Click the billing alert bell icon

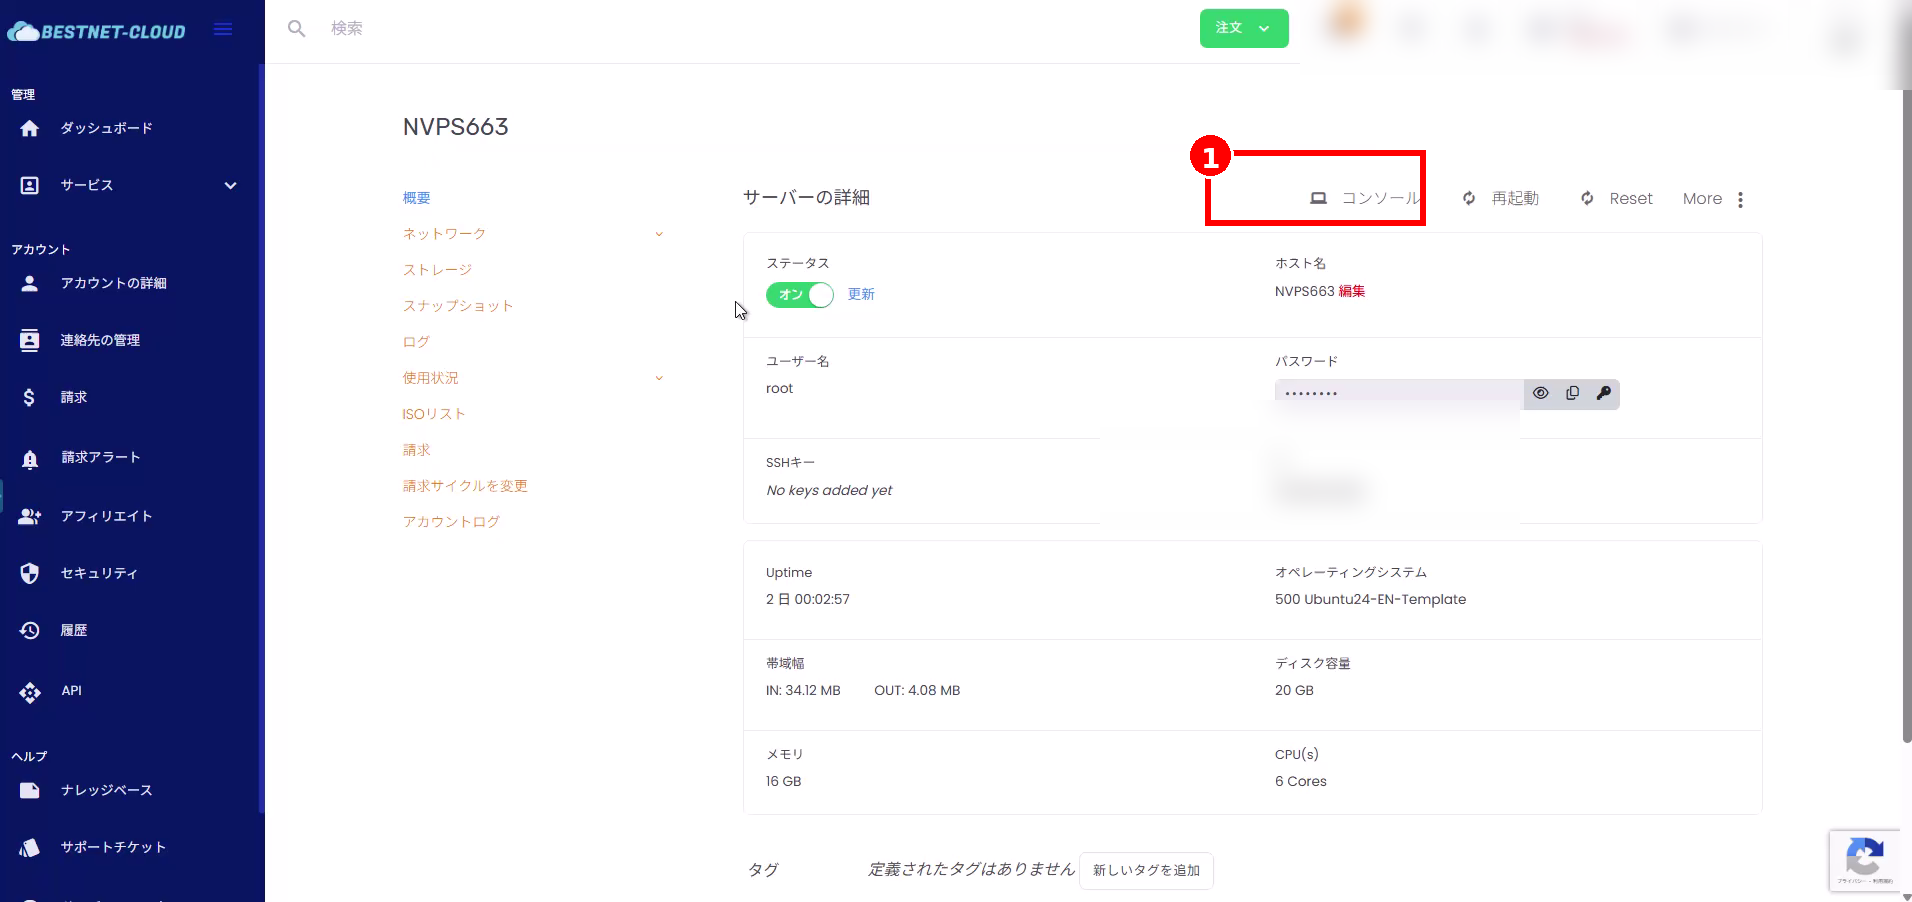30,459
